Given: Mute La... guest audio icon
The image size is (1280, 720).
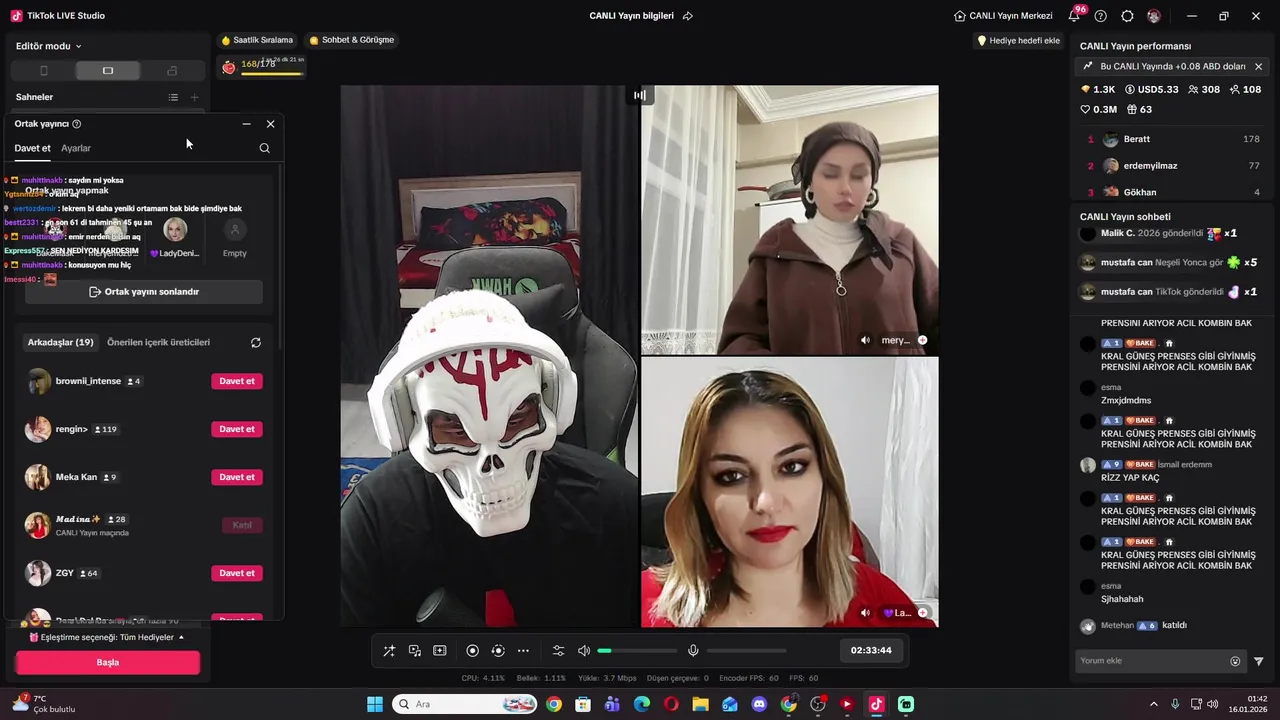Looking at the screenshot, I should click(865, 613).
